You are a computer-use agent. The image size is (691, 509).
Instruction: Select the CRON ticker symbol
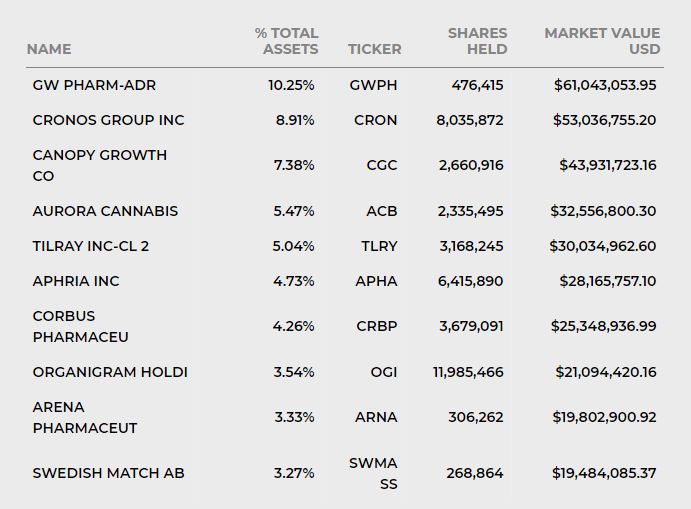[x=375, y=120]
